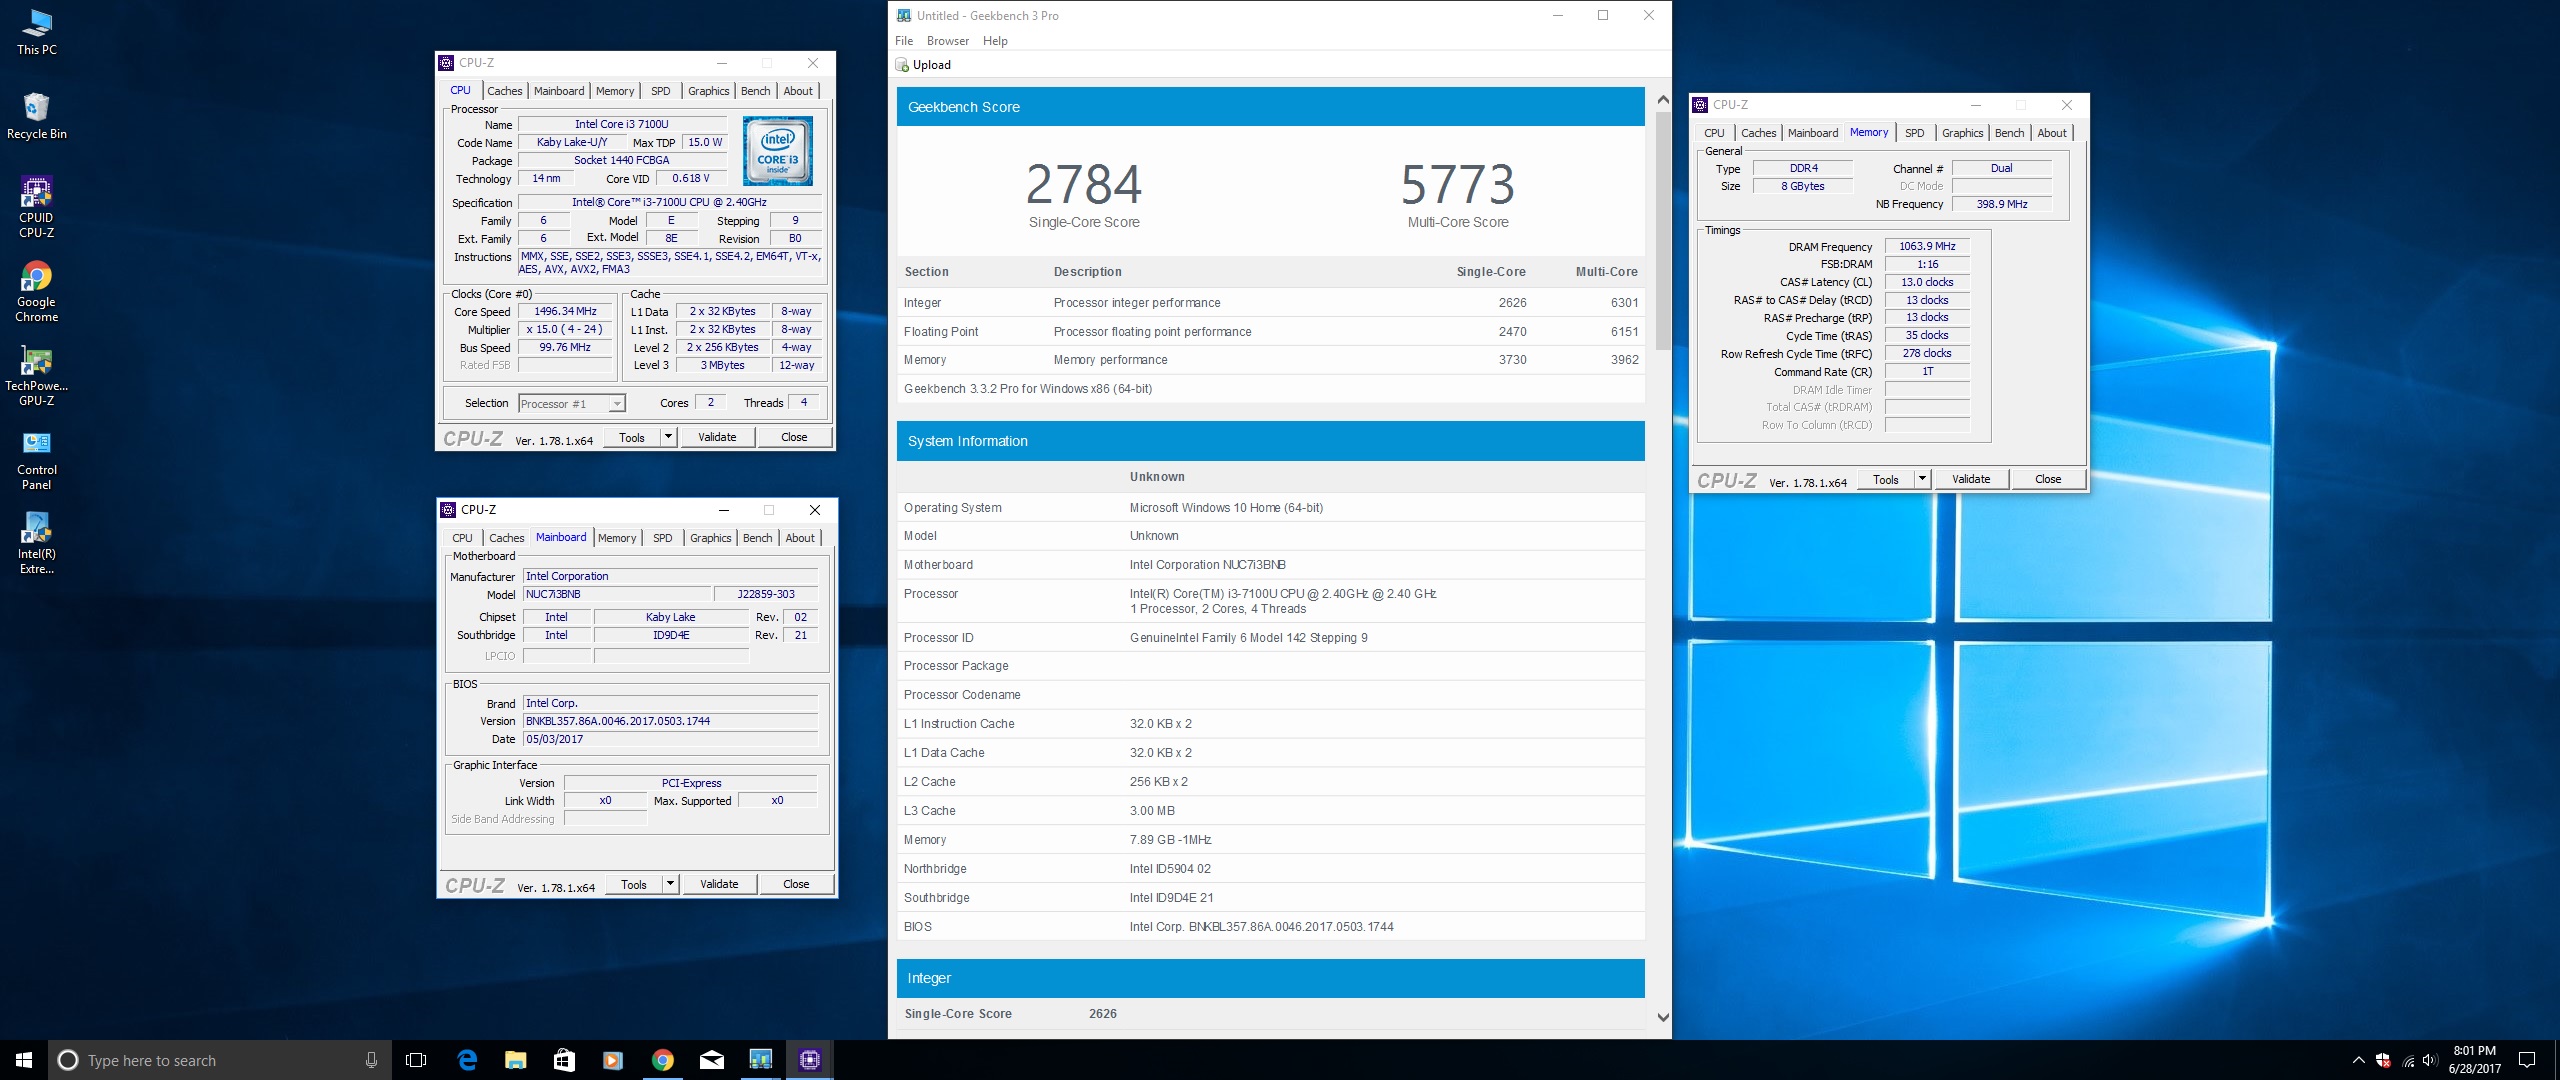Click the BIOS Version field in CPU-Z
2560x1080 pixels.
click(670, 721)
